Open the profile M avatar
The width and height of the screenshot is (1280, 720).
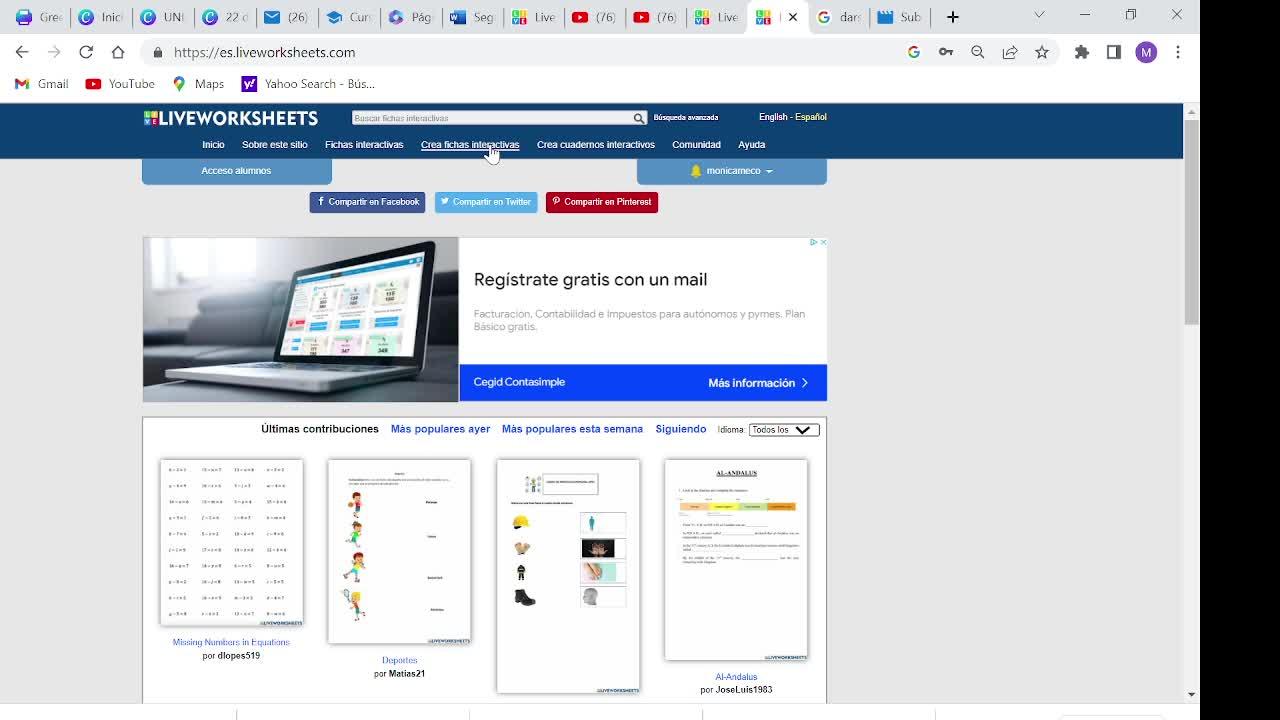tap(1146, 52)
